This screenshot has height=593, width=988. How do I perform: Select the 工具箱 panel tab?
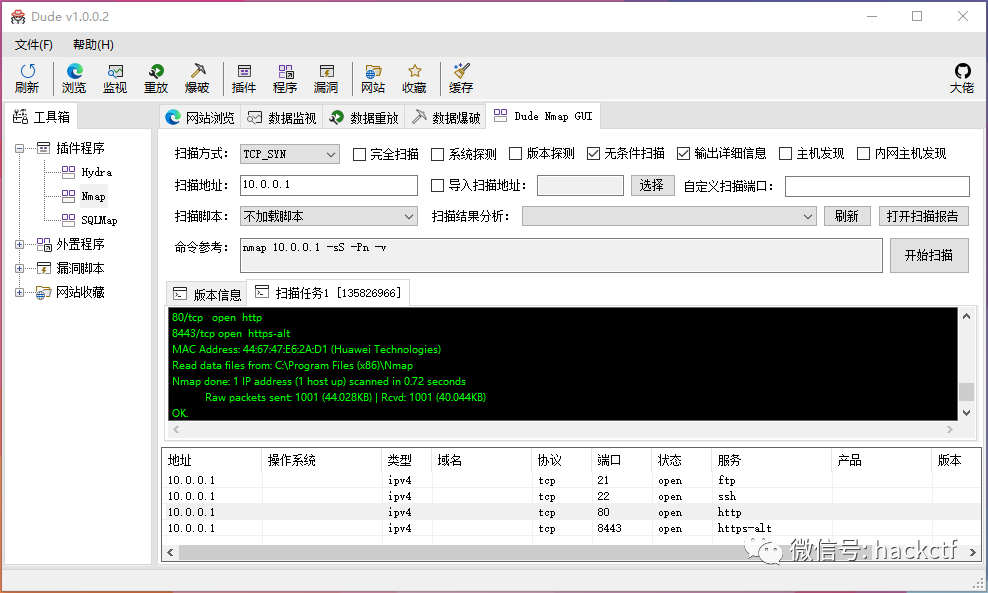click(42, 117)
